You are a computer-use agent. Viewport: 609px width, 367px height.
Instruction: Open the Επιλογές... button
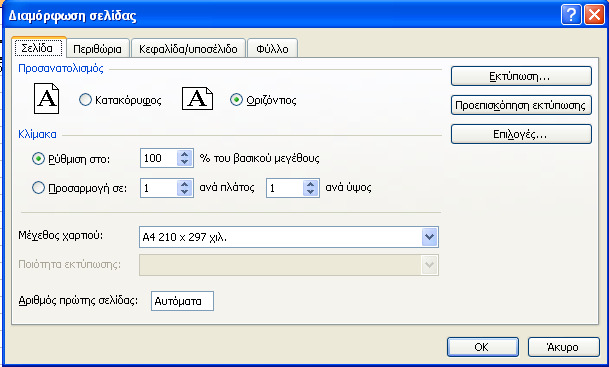coord(521,134)
